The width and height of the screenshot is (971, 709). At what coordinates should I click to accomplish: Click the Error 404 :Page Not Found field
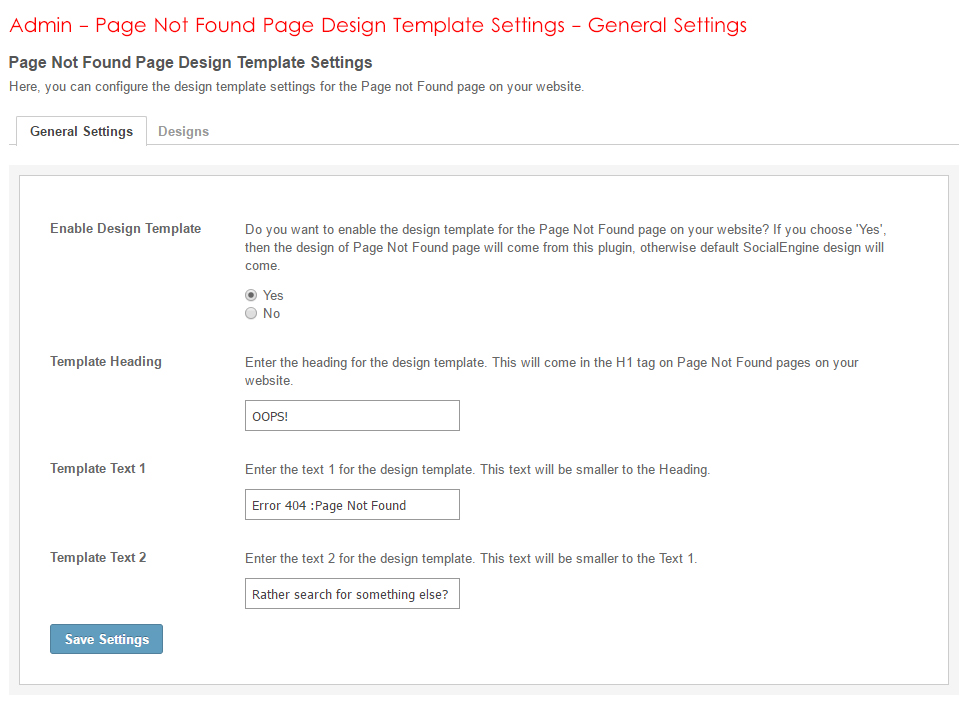[x=352, y=505]
